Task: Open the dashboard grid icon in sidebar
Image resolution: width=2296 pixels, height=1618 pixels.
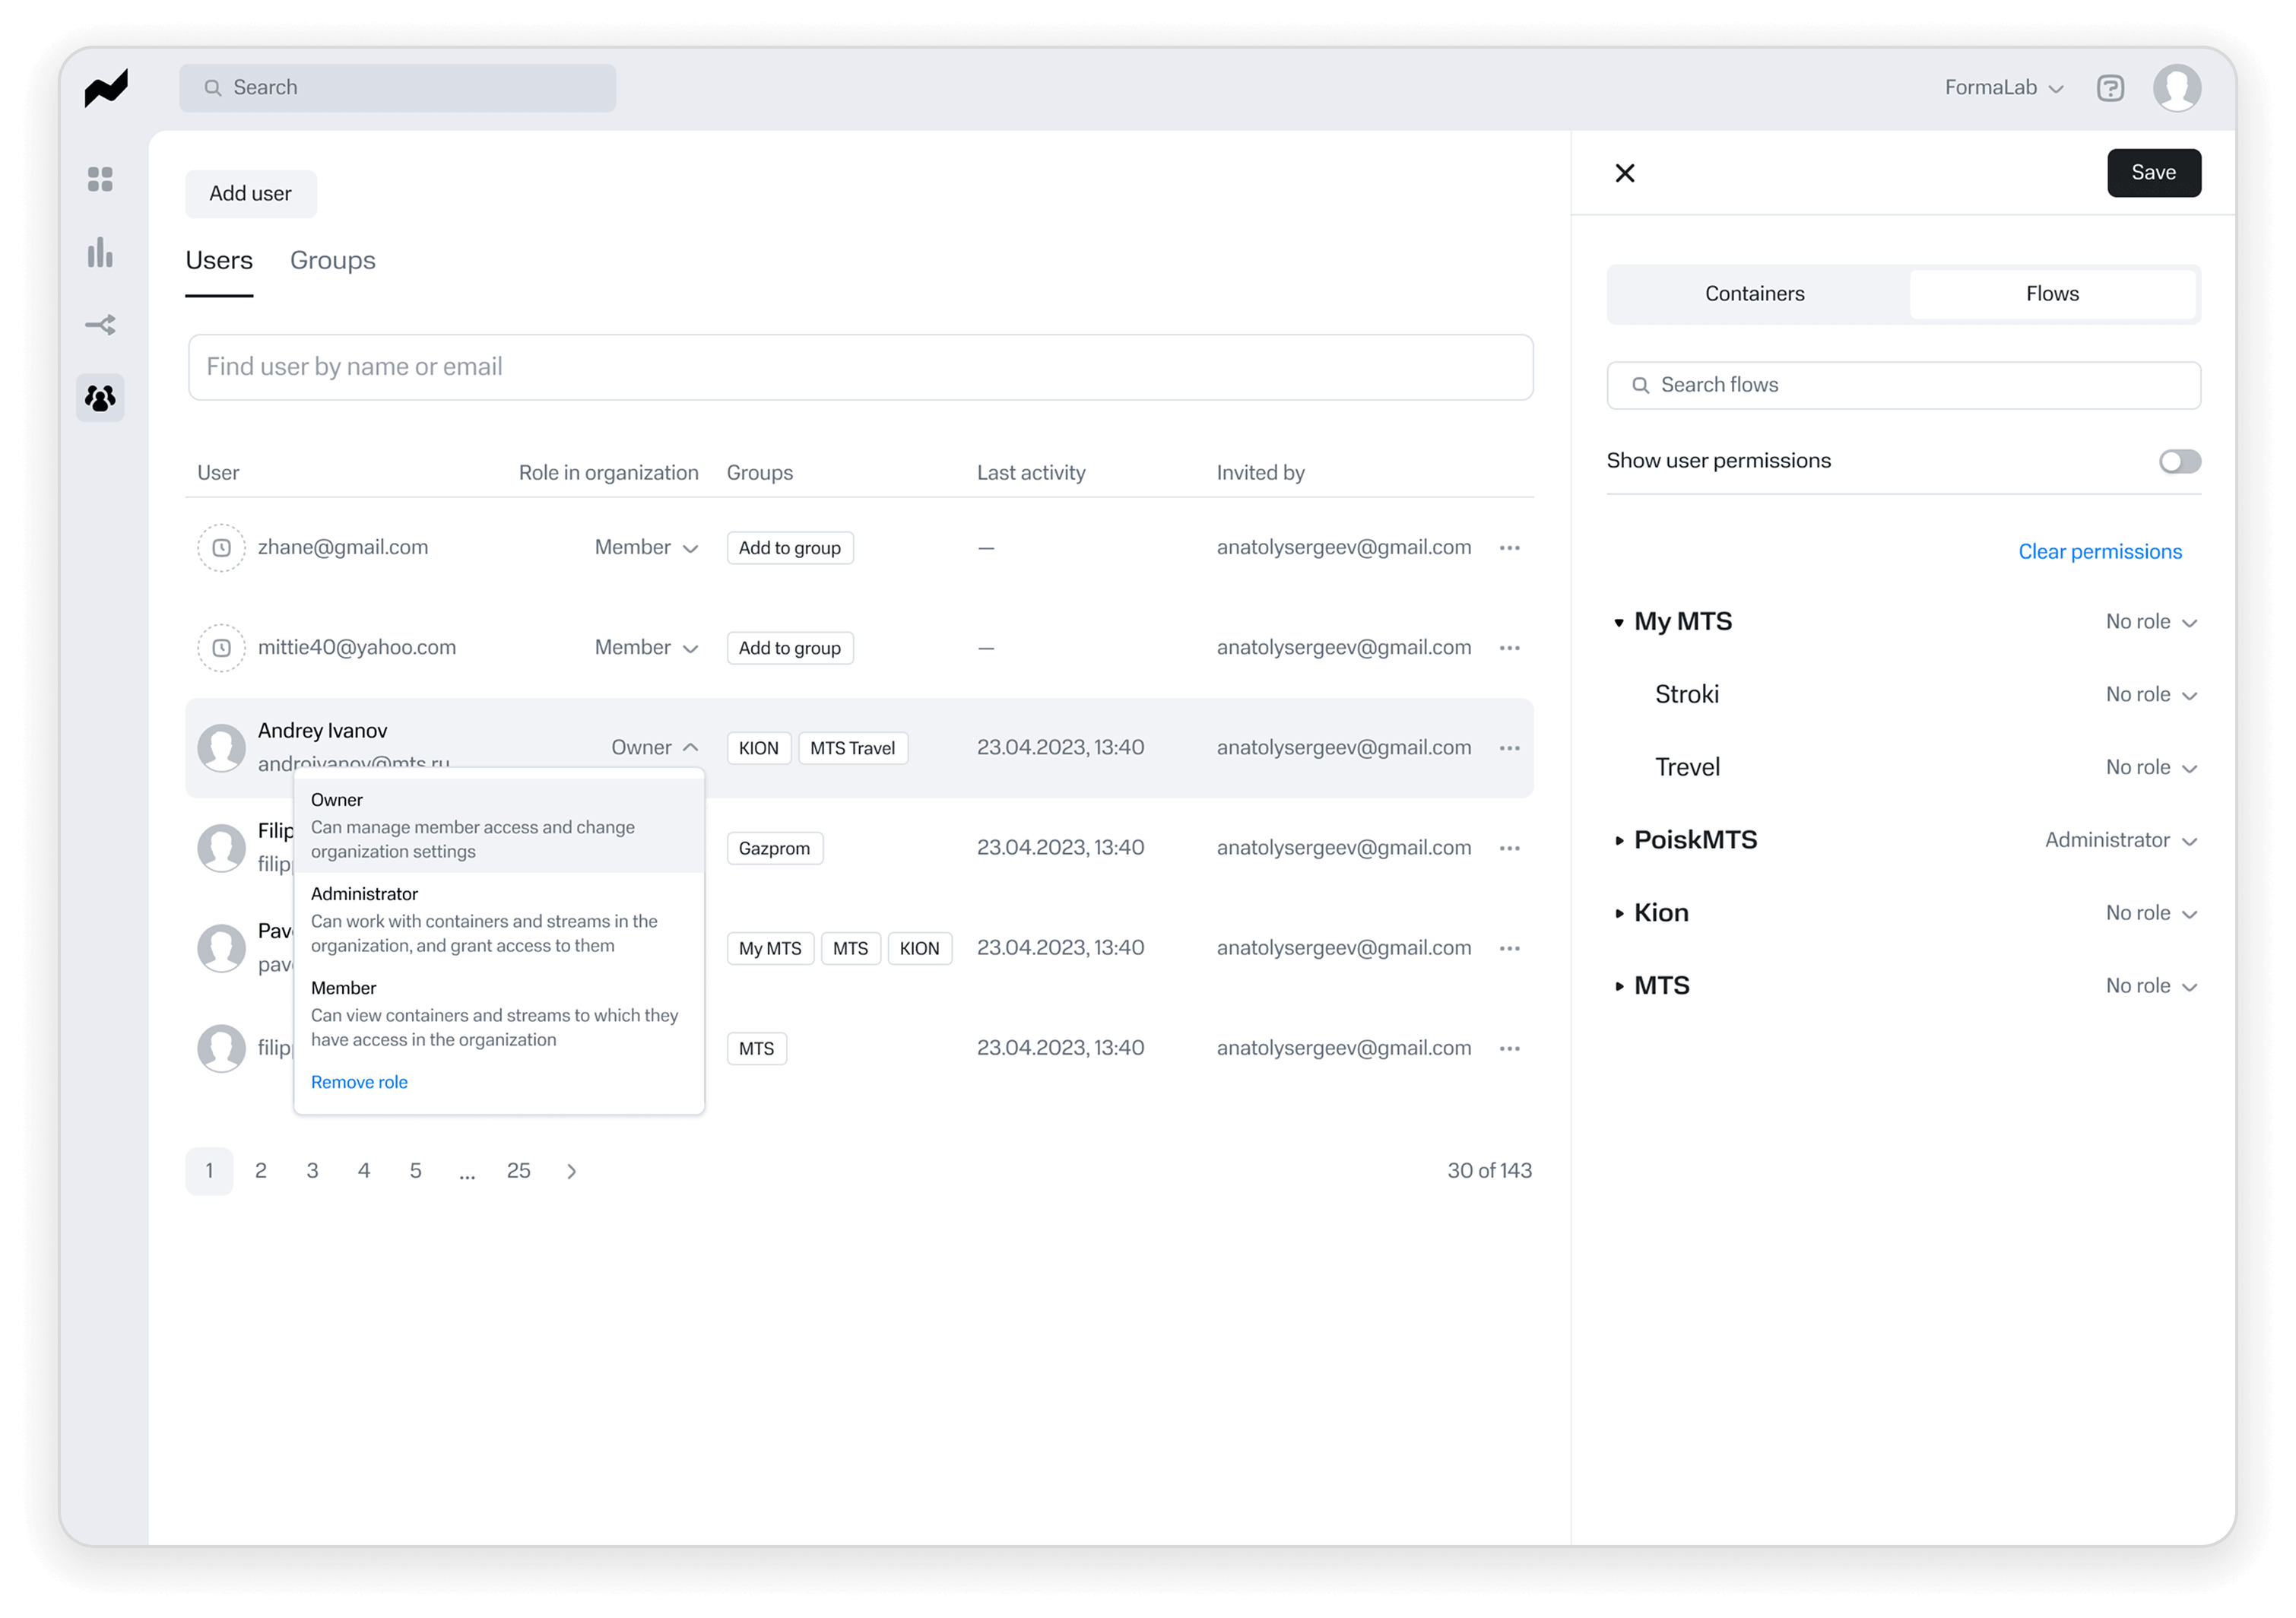Action: [100, 179]
